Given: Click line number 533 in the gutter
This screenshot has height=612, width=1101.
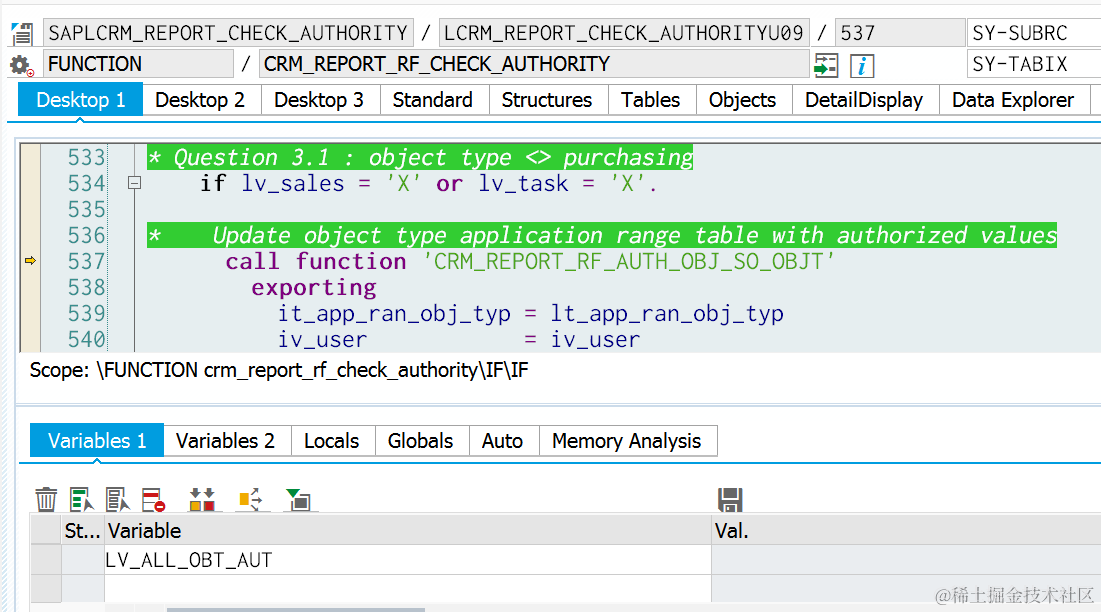Looking at the screenshot, I should [x=86, y=157].
